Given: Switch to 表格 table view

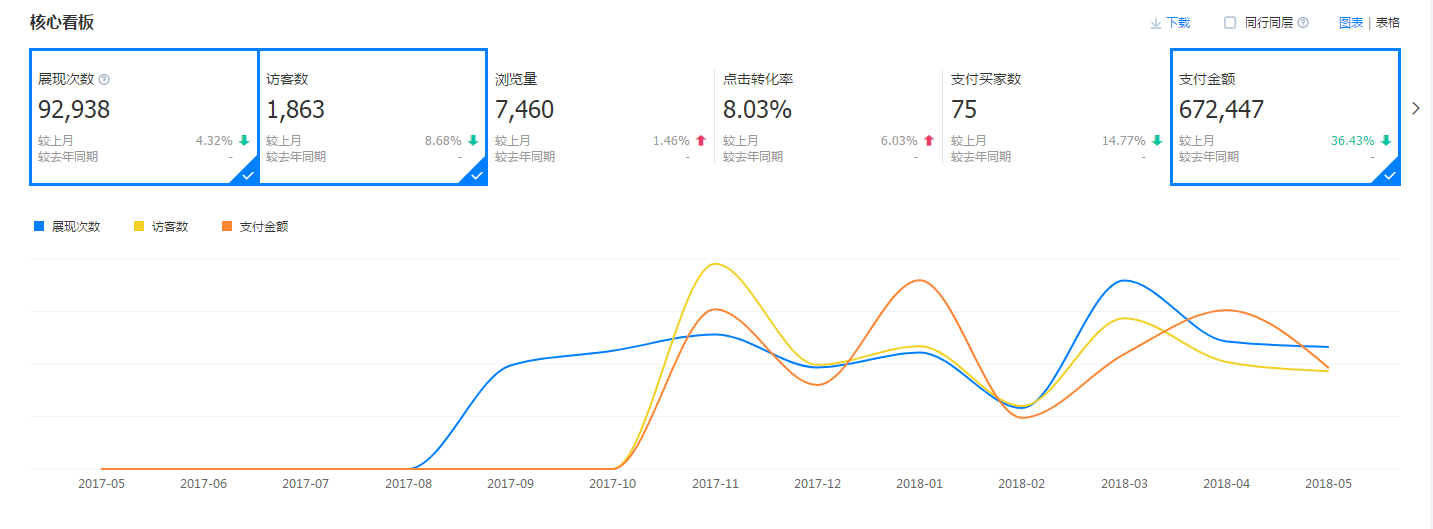Looking at the screenshot, I should pos(1388,23).
